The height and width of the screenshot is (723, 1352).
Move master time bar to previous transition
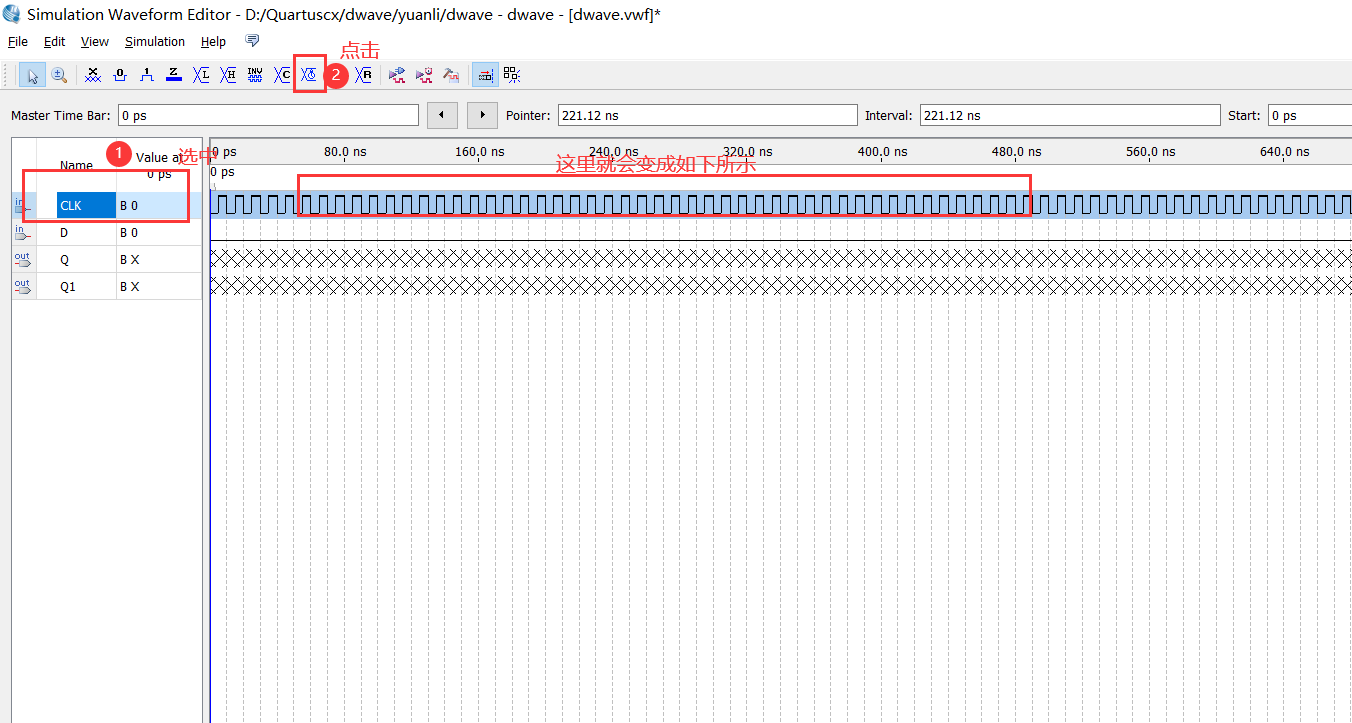pyautogui.click(x=442, y=115)
